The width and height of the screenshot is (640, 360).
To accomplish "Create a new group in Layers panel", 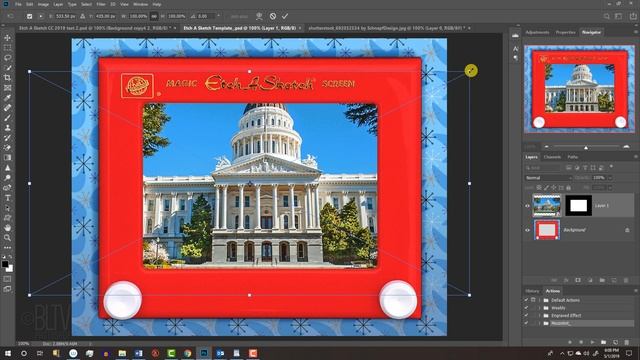I will coord(602,280).
